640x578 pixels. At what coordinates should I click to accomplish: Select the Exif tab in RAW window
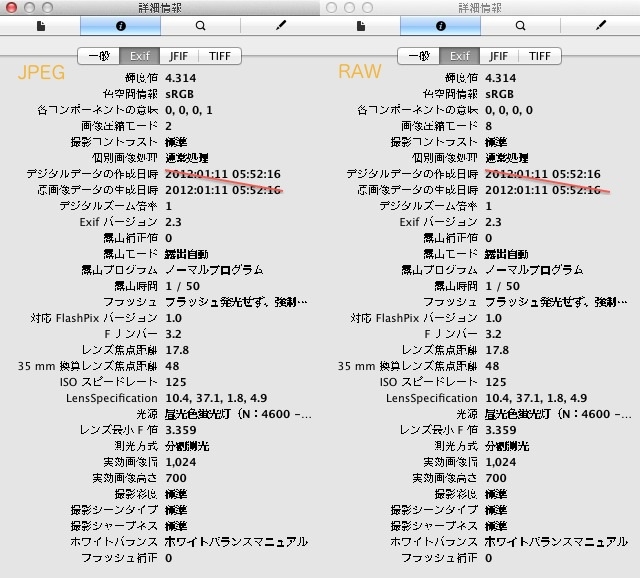[x=460, y=56]
